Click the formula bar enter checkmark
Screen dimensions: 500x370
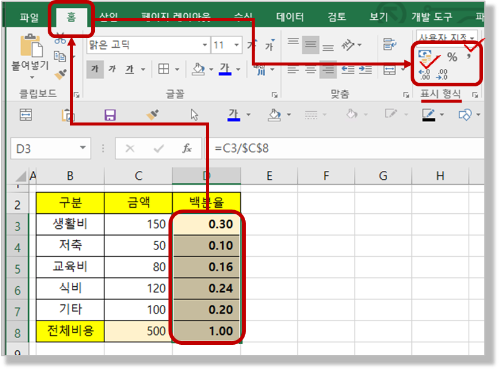click(159, 148)
